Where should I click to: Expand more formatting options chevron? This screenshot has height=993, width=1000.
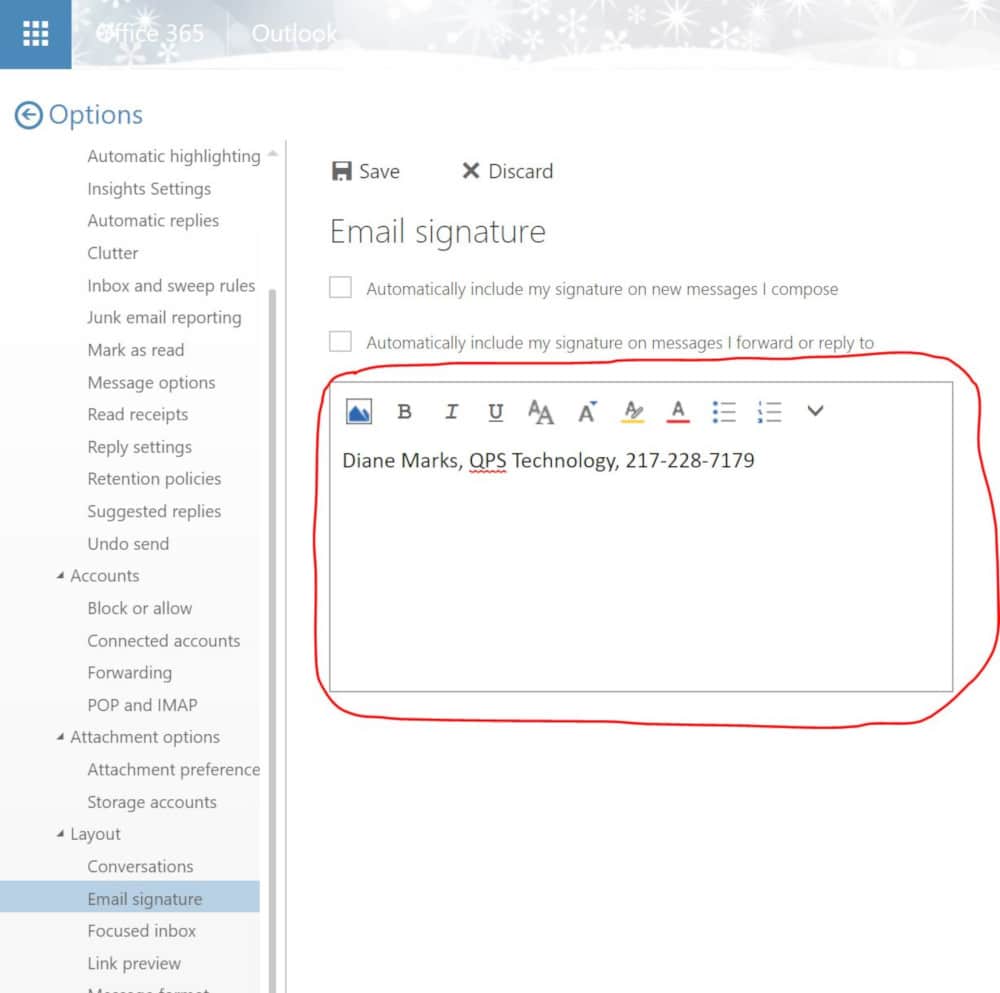click(815, 410)
